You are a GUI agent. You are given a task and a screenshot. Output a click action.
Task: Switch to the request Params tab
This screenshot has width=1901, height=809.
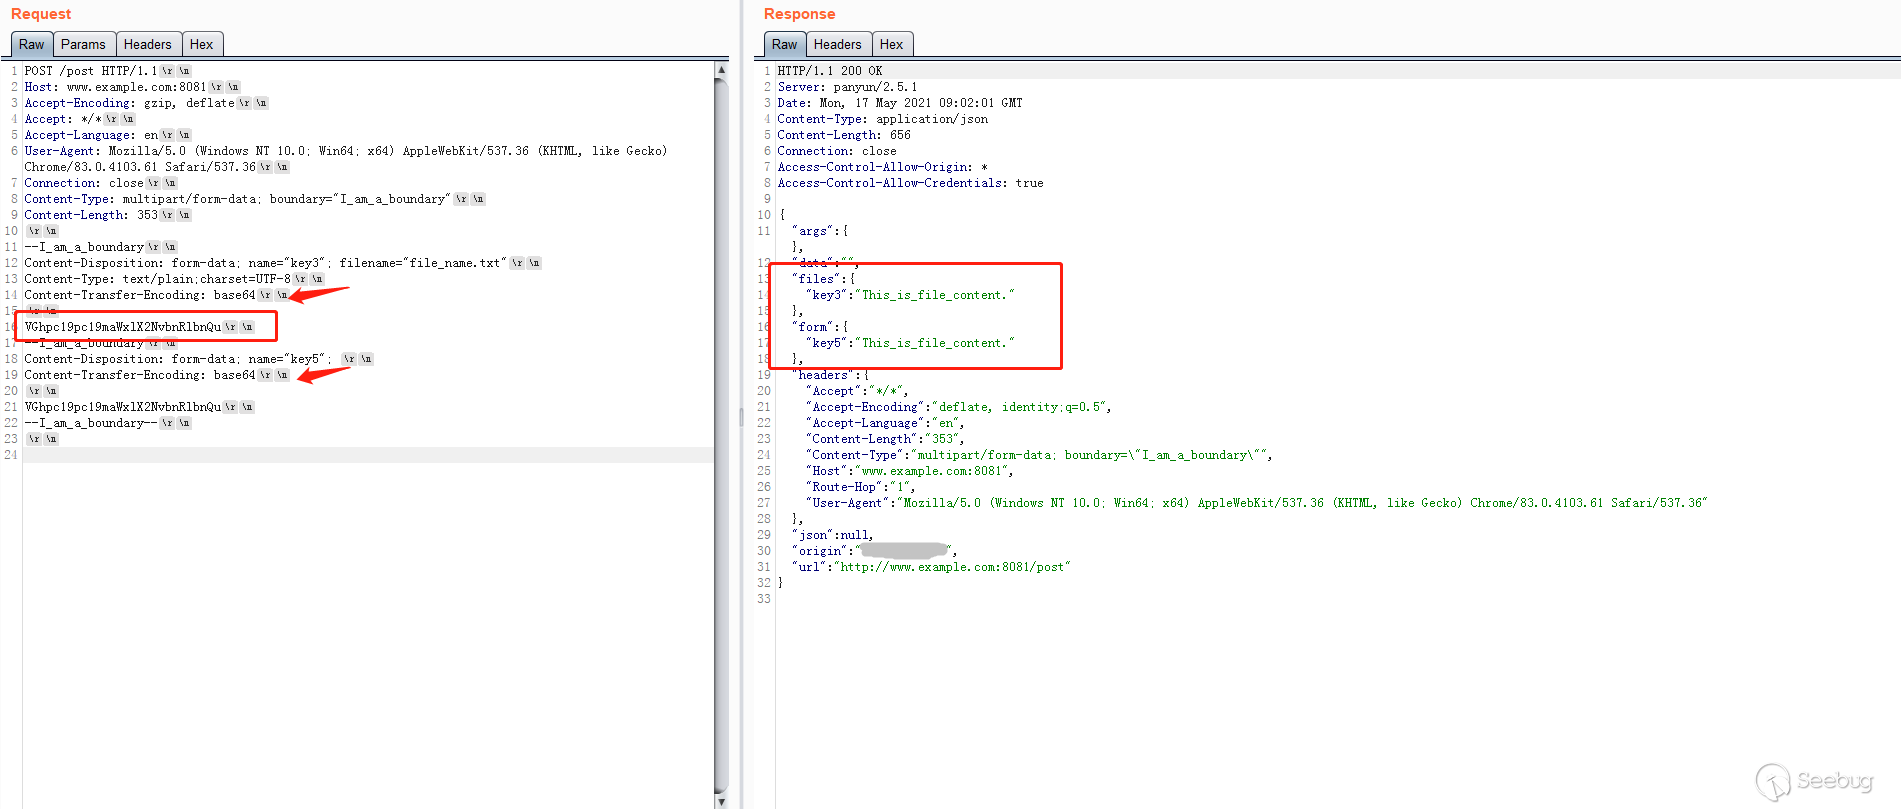point(82,44)
